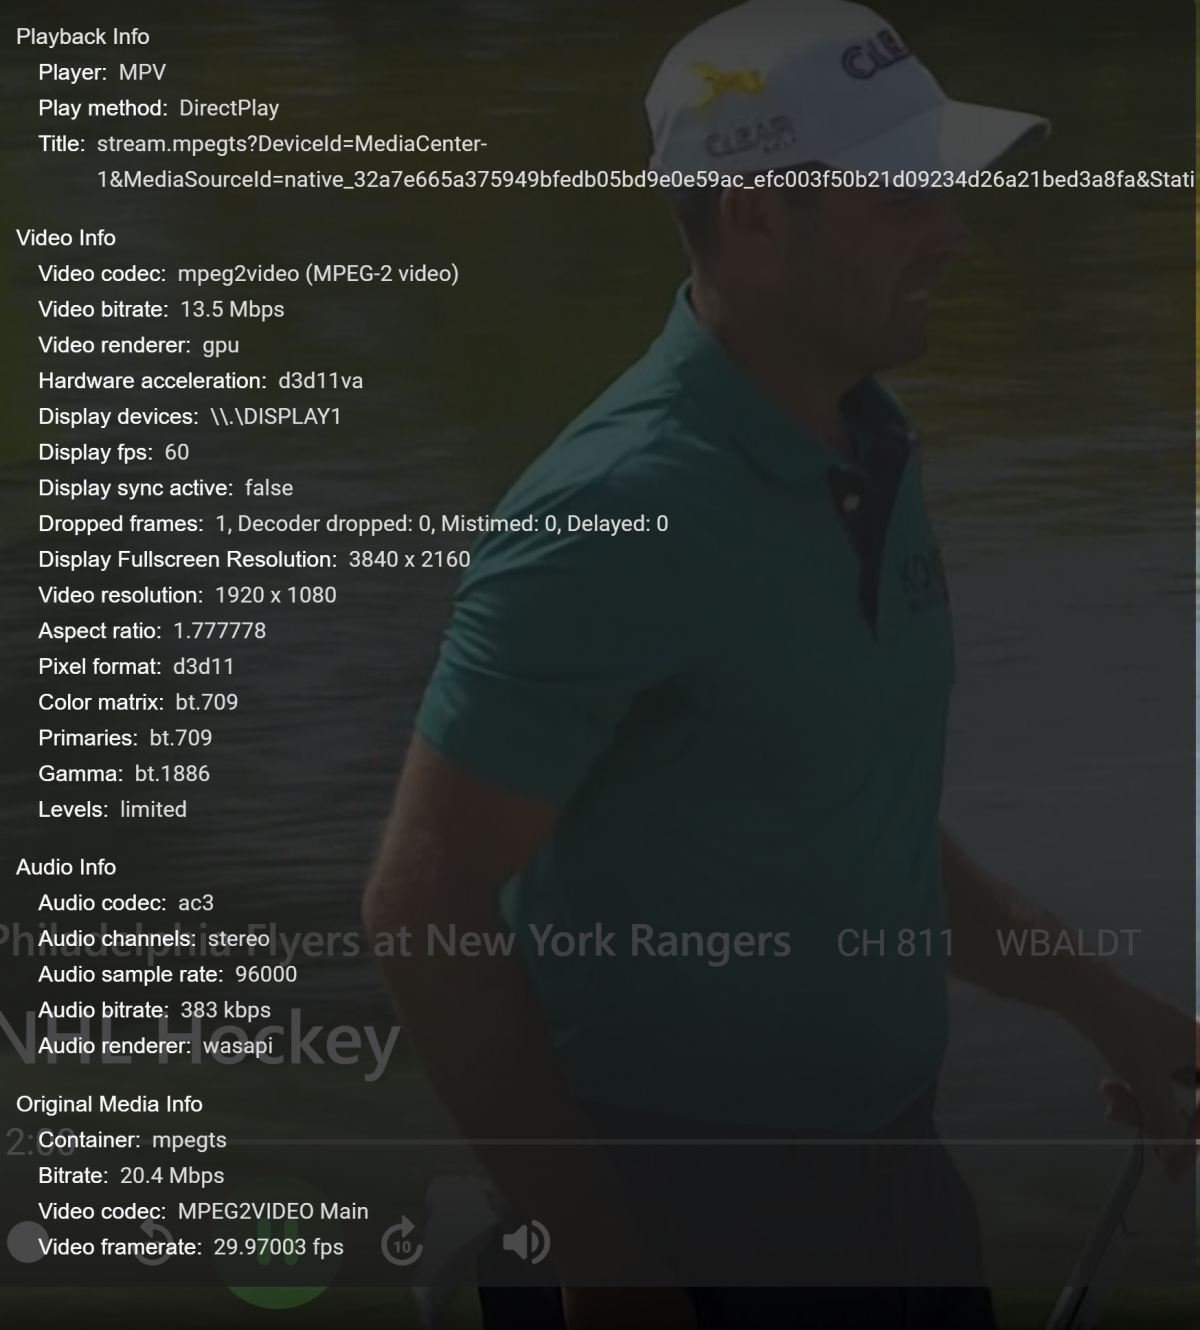Select the CH 811 channel label

[x=895, y=942]
